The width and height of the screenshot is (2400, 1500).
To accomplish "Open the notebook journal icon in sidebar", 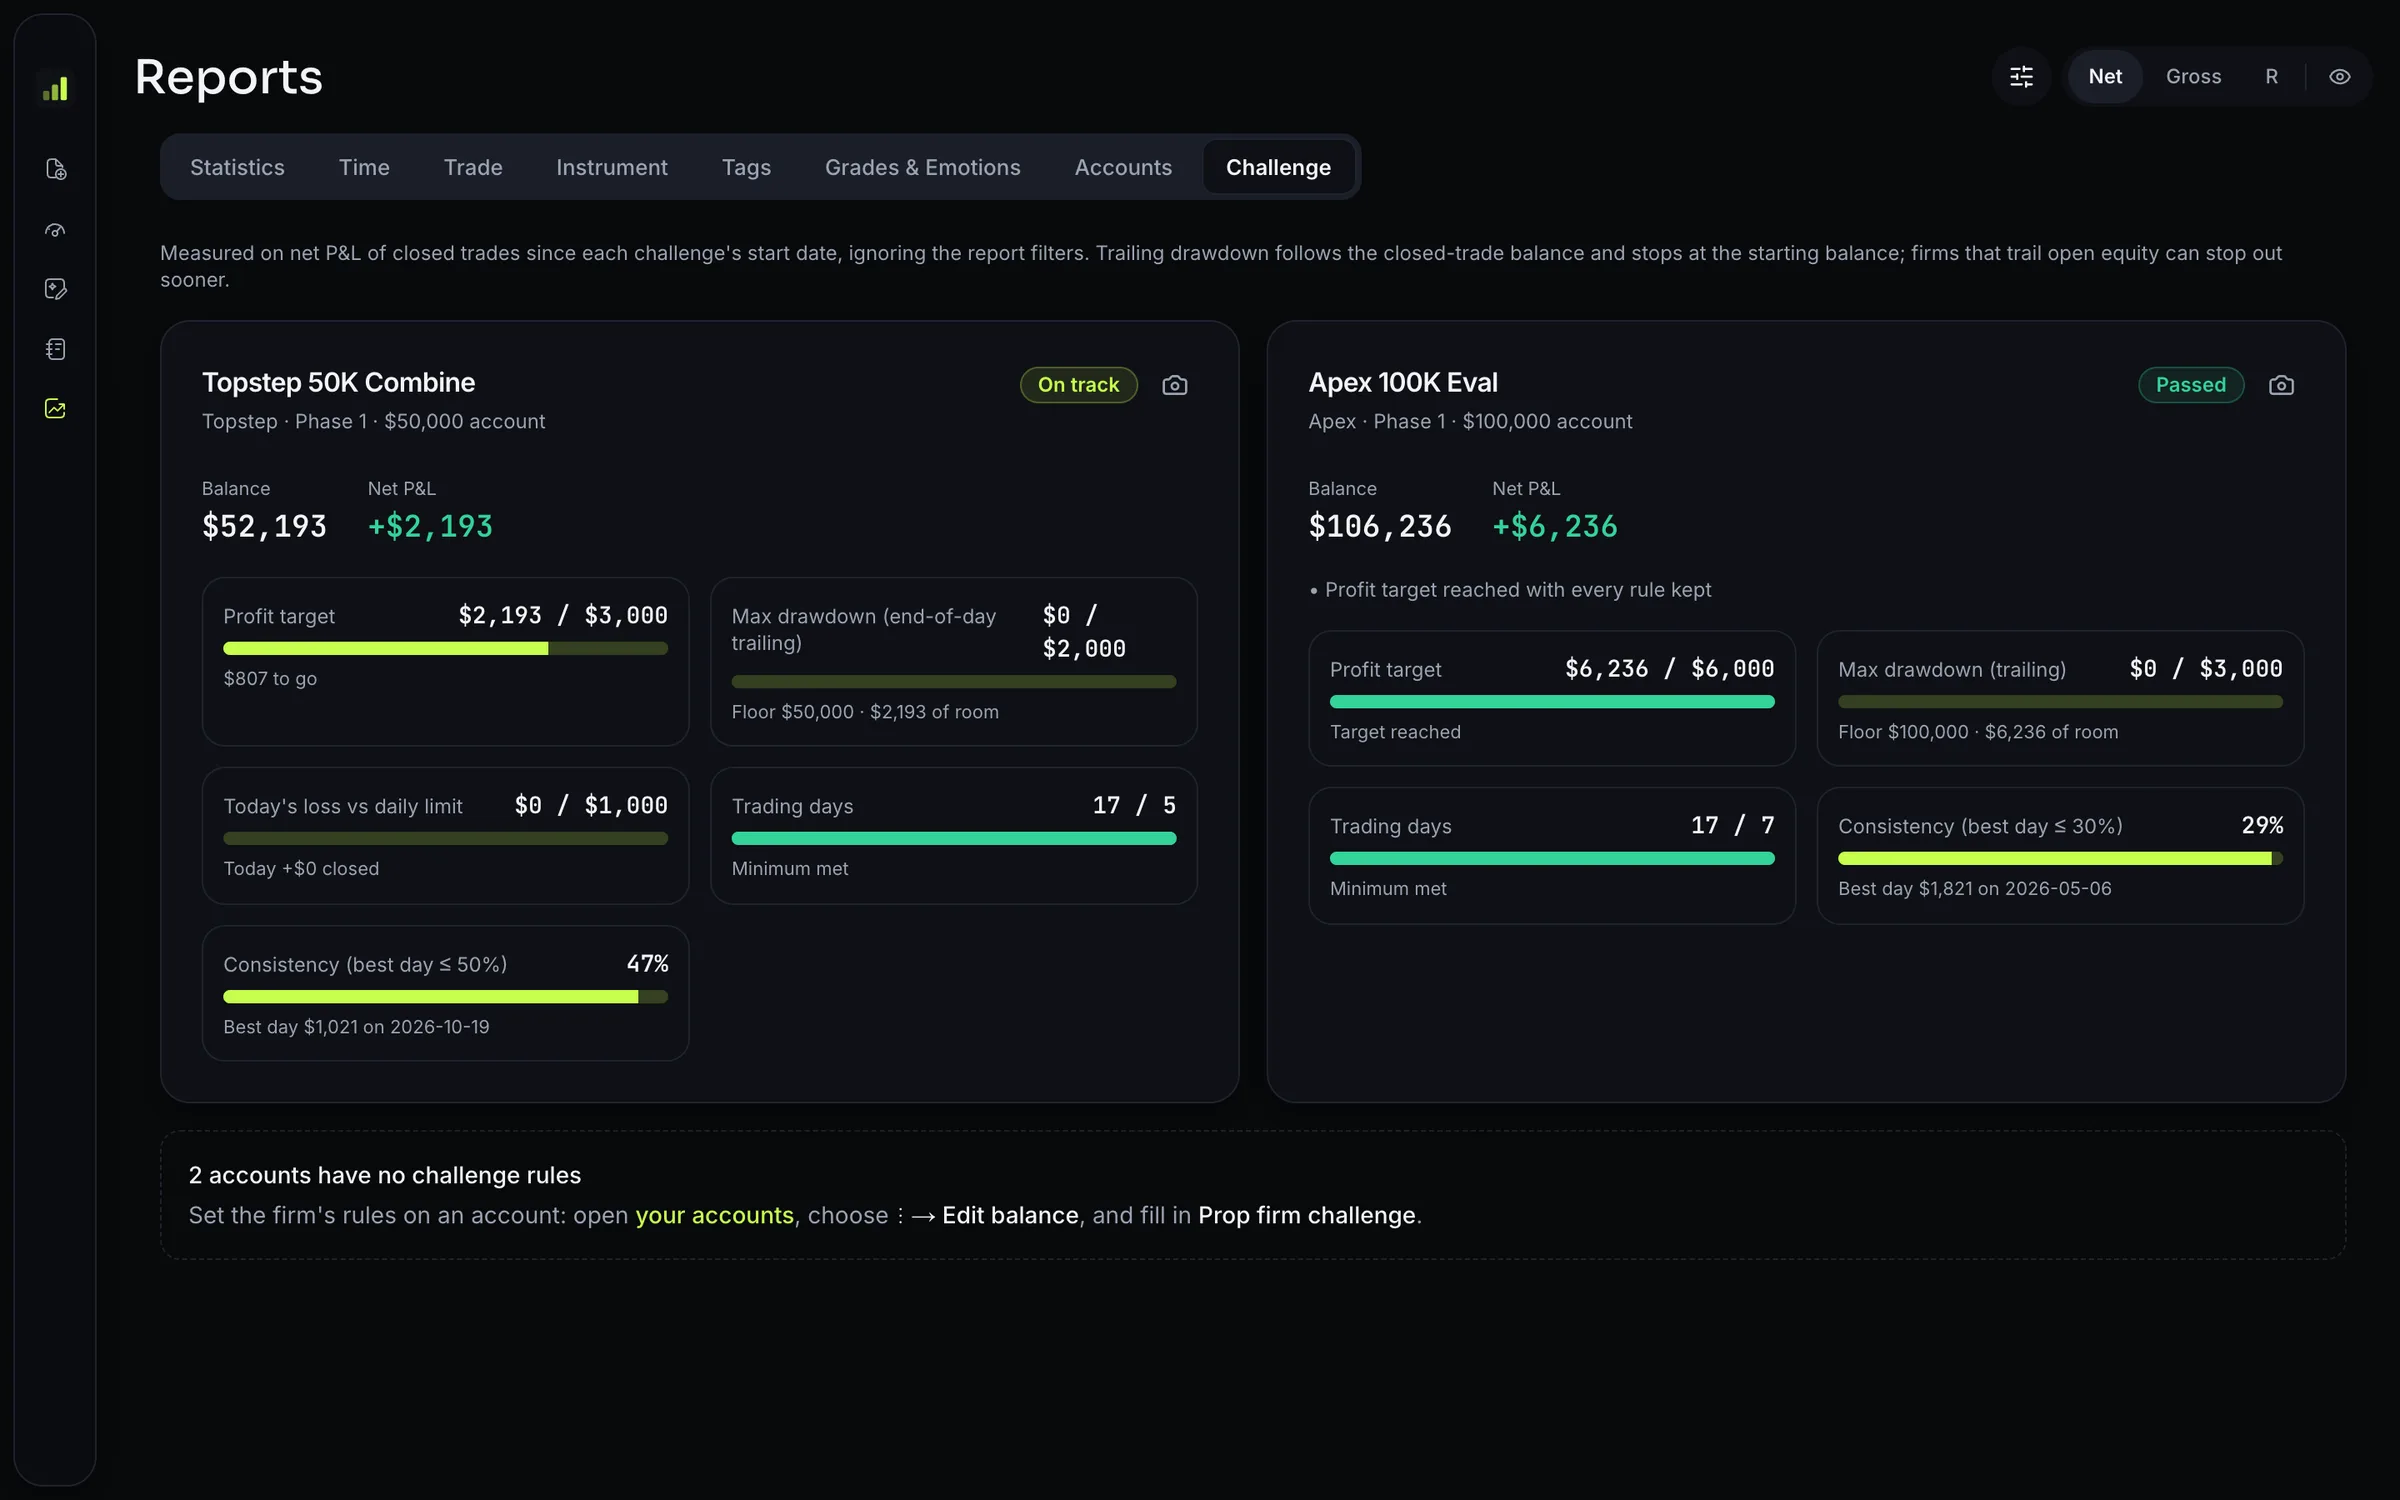I will click(x=56, y=349).
